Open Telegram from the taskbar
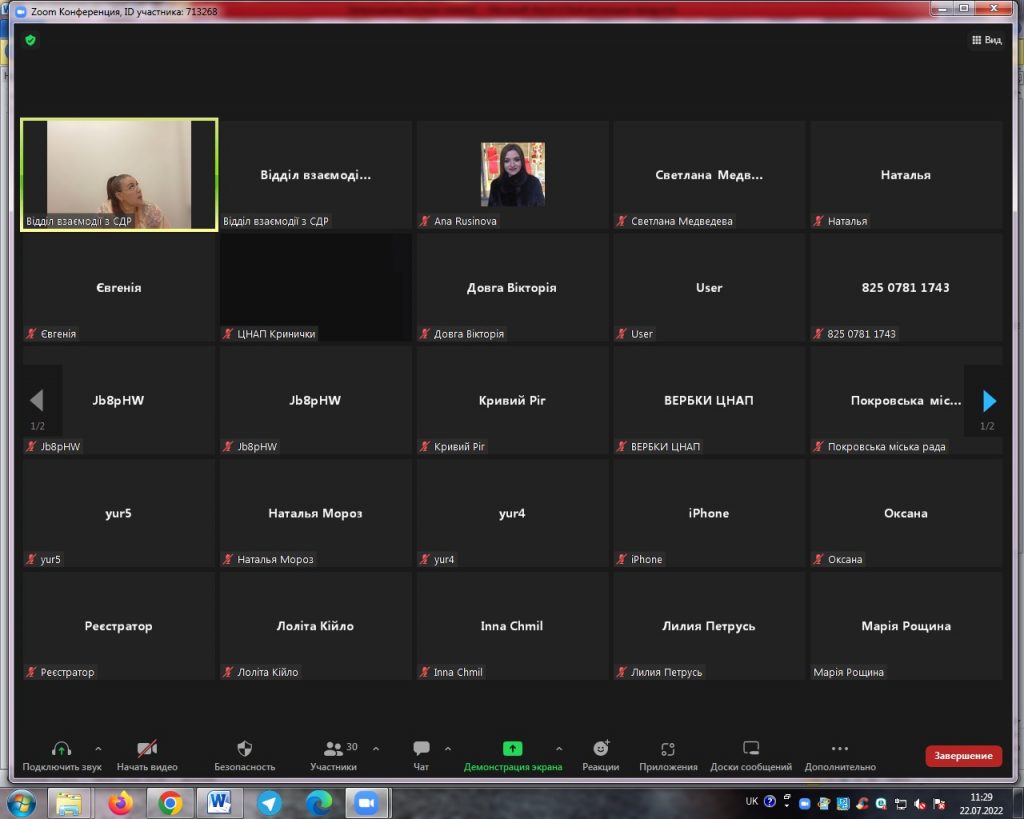Image resolution: width=1024 pixels, height=819 pixels. pyautogui.click(x=269, y=803)
